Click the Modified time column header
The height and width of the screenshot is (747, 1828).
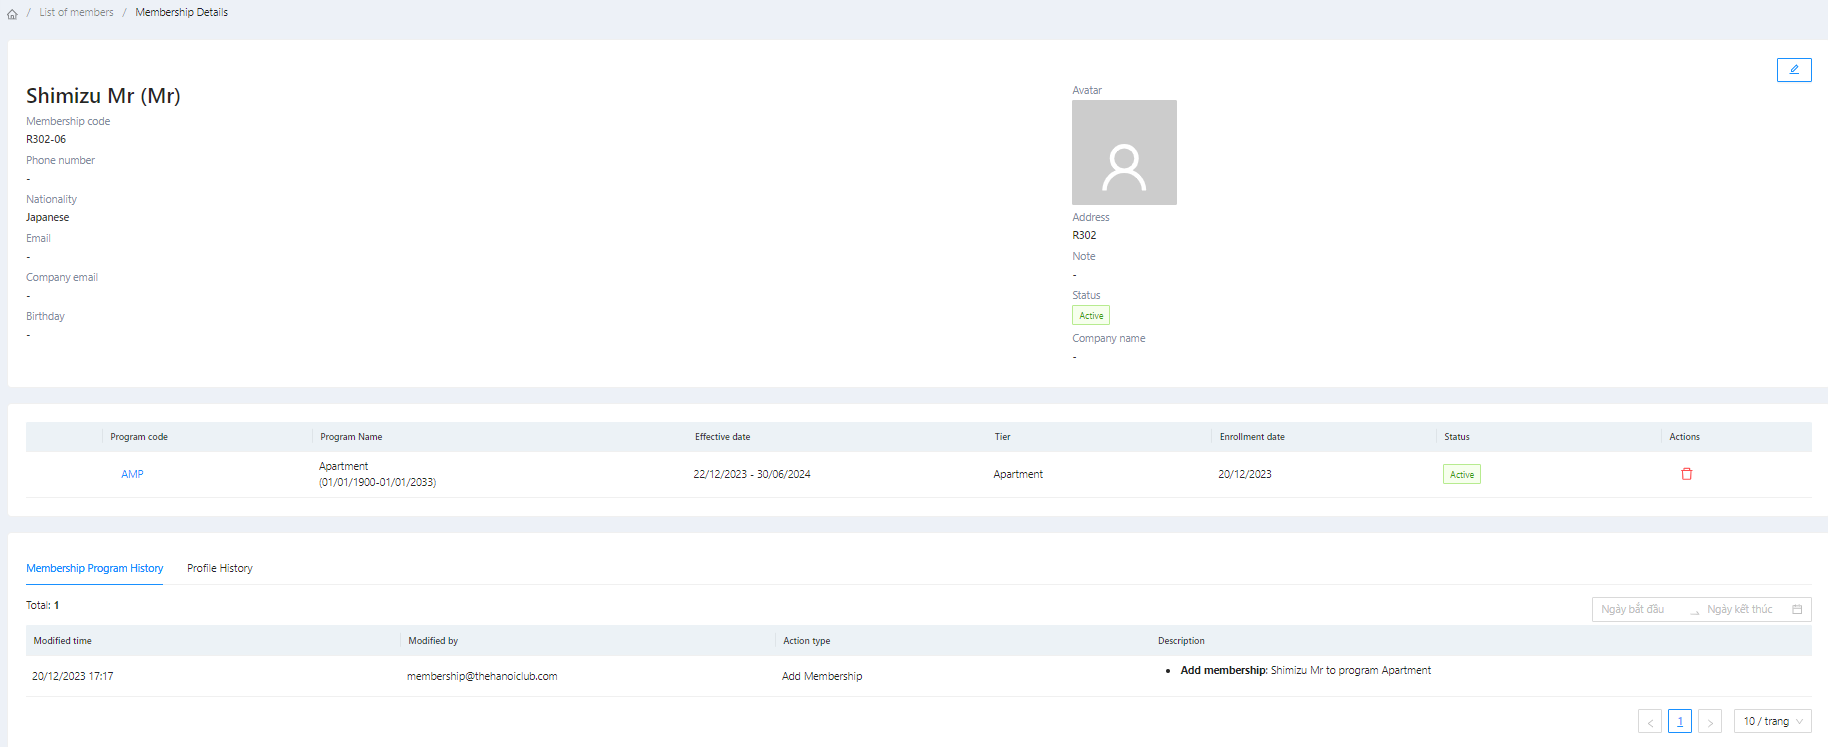pyautogui.click(x=62, y=641)
